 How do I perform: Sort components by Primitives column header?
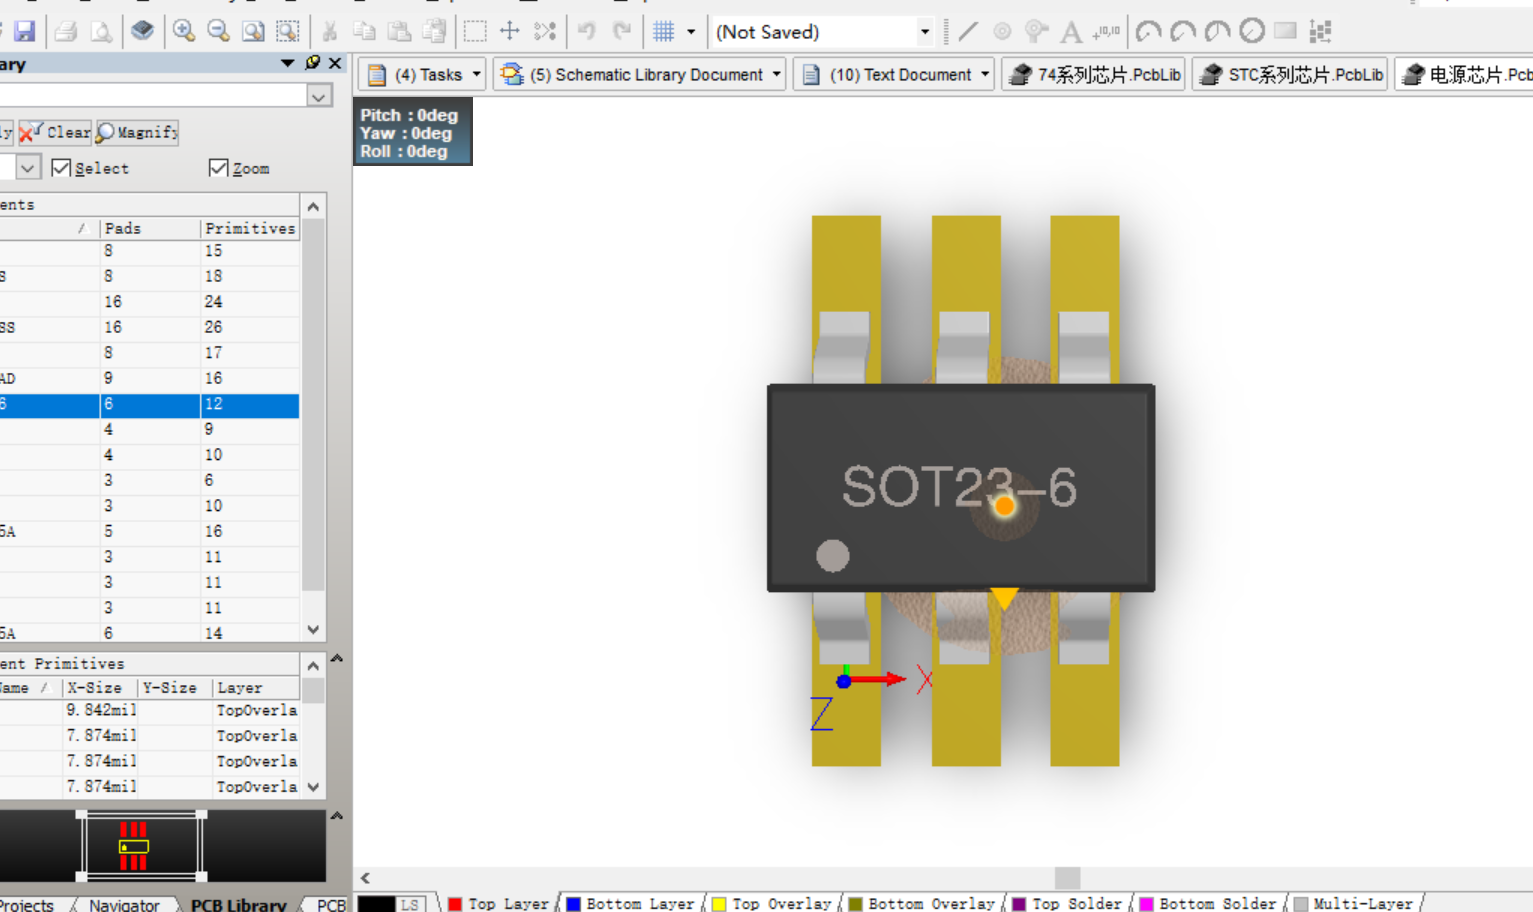click(250, 228)
